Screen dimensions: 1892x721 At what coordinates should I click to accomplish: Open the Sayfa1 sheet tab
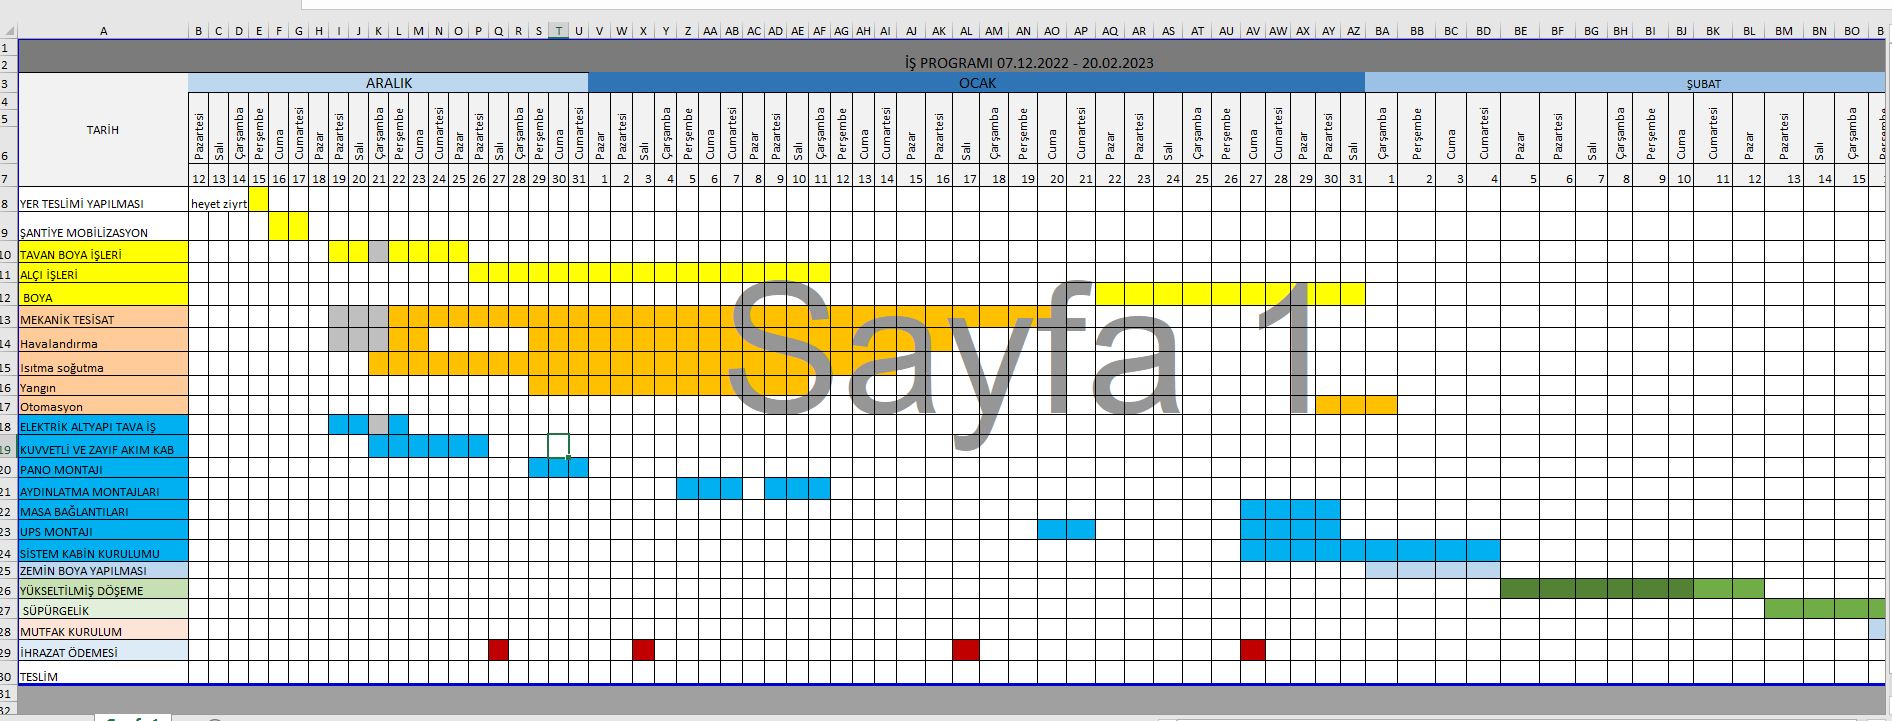point(133,717)
